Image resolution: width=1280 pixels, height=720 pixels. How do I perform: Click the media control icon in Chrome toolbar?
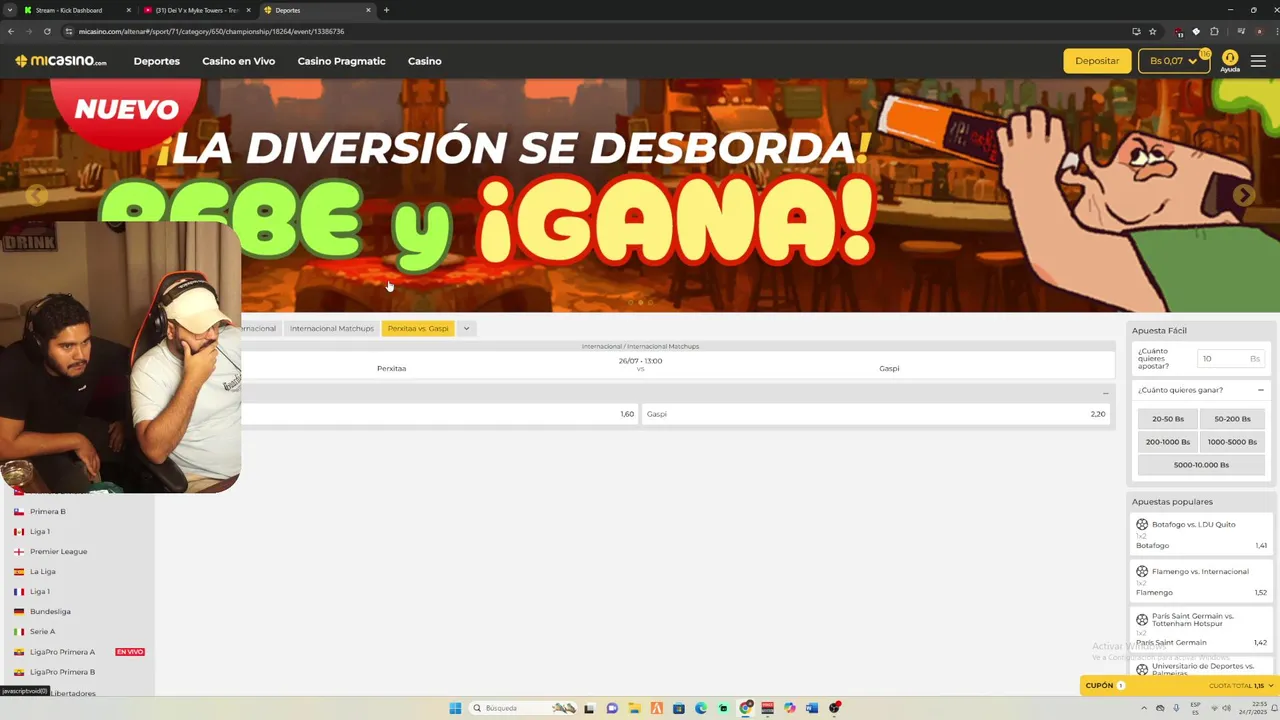coord(1240,31)
